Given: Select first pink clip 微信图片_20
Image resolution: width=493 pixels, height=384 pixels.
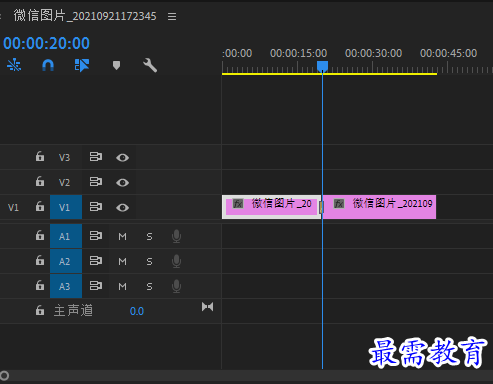Looking at the screenshot, I should coord(271,207).
